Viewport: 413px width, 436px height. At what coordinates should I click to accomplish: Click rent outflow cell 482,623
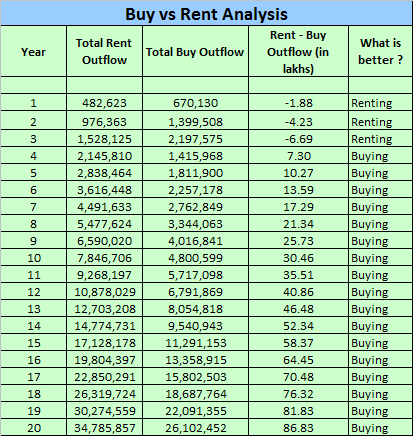(x=104, y=103)
